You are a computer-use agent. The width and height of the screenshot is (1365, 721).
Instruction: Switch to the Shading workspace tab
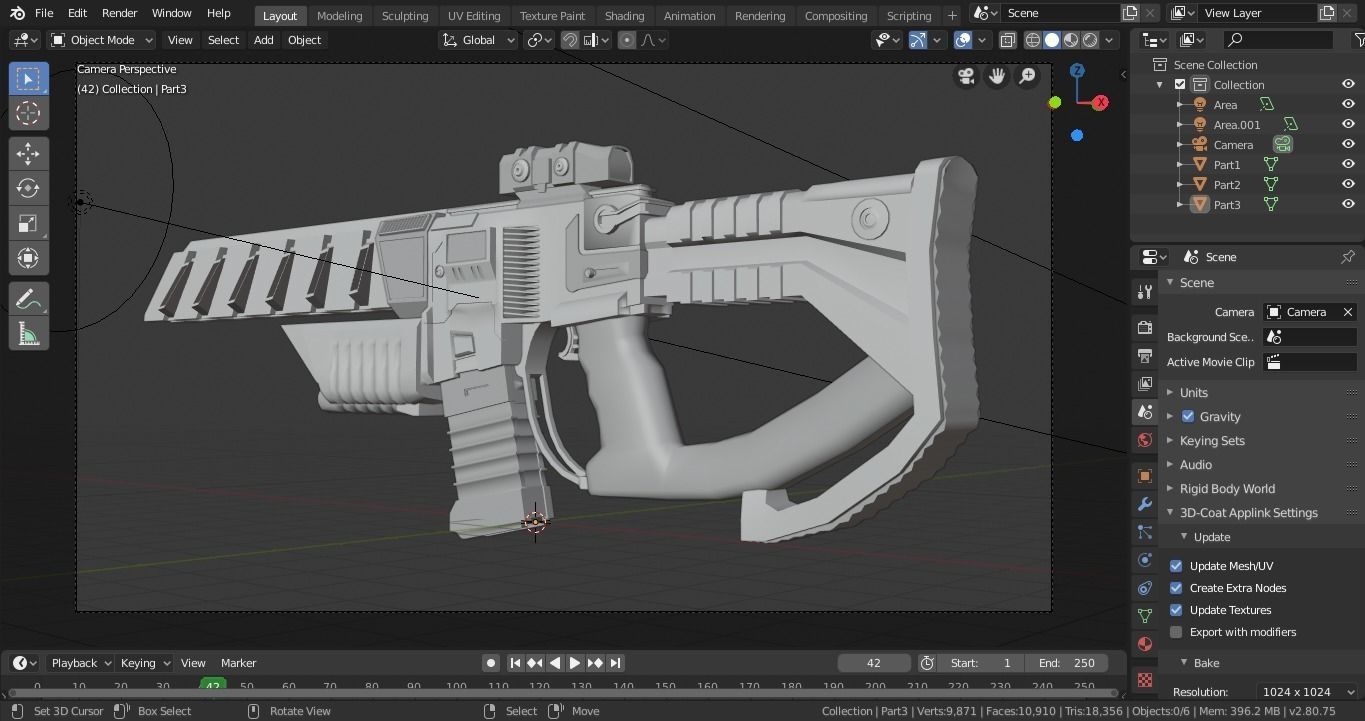[x=624, y=15]
